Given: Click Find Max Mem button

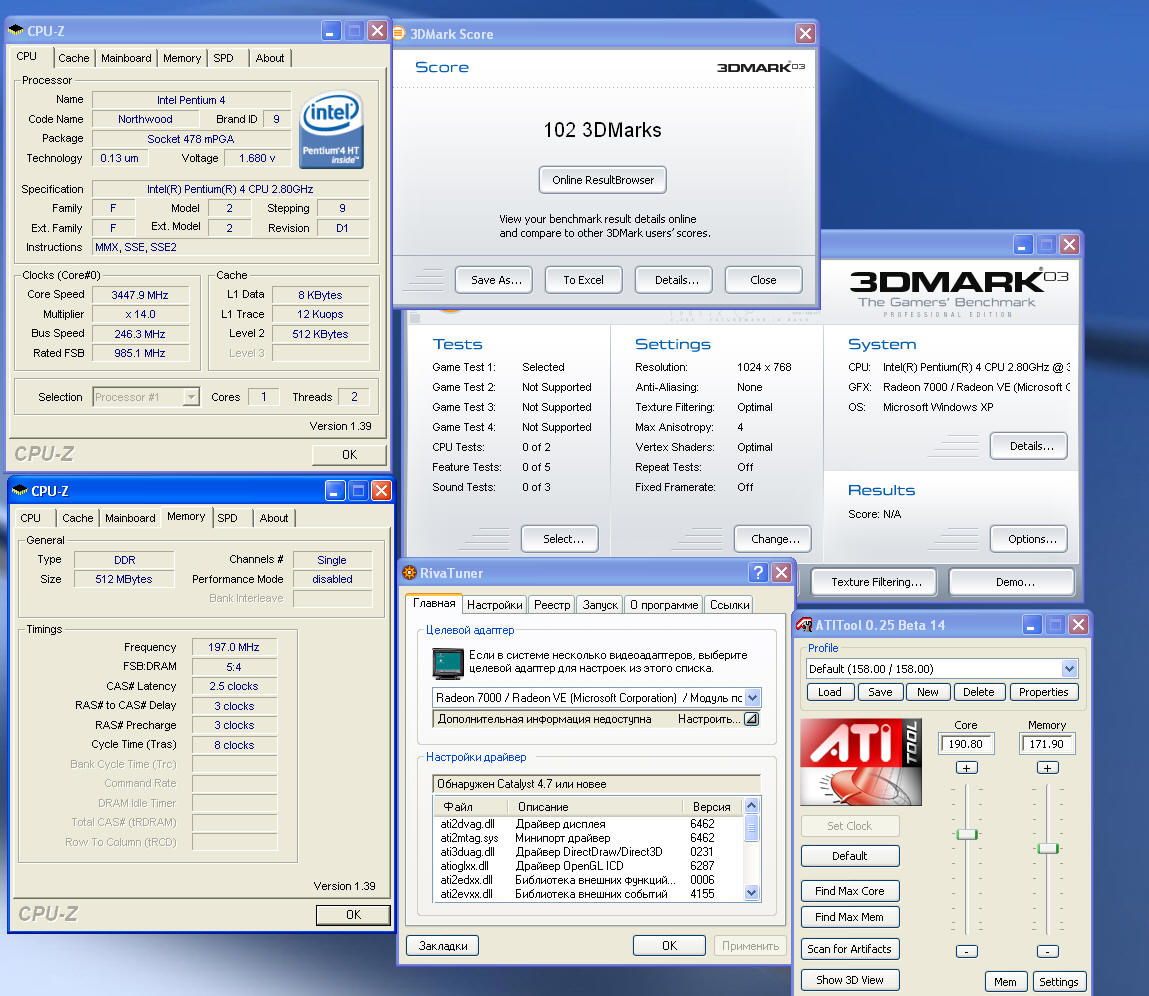Looking at the screenshot, I should pyautogui.click(x=850, y=917).
